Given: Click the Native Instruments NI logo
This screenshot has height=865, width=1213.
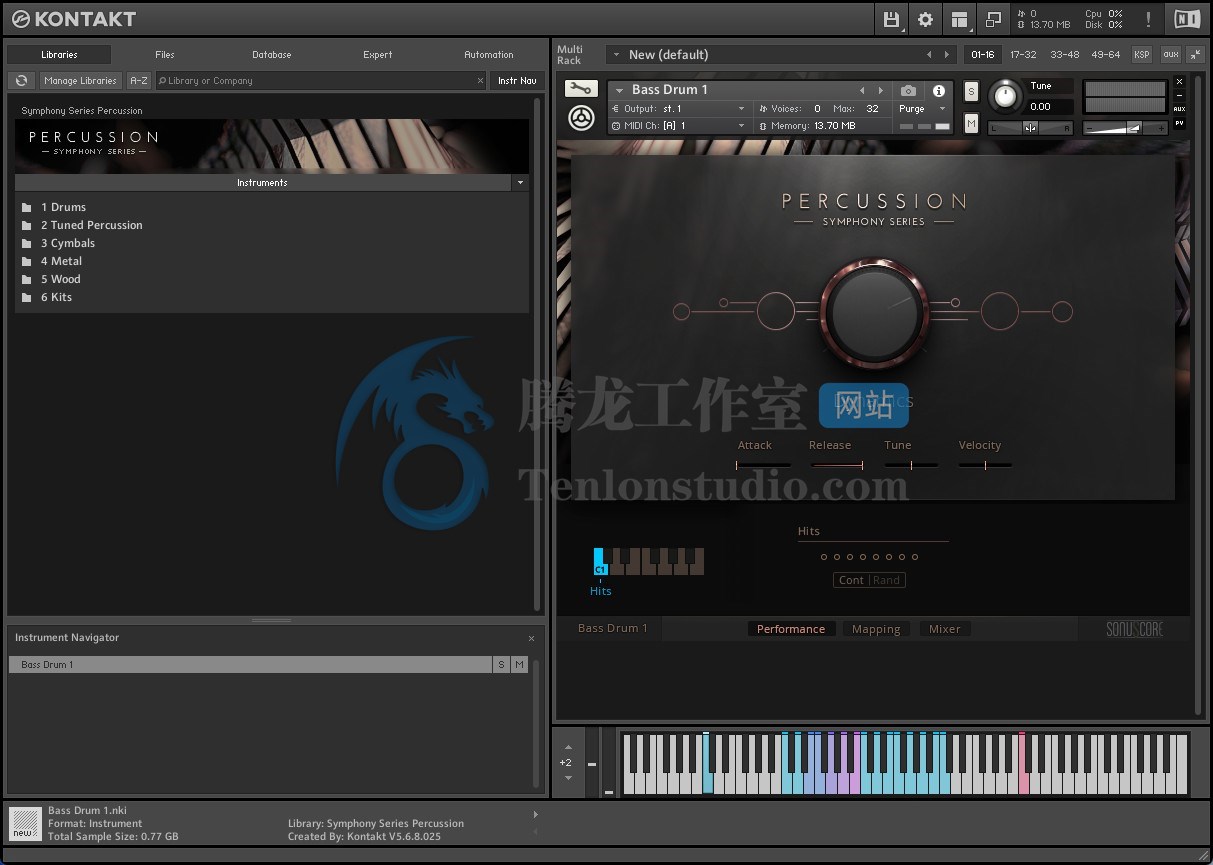Looking at the screenshot, I should [x=1187, y=19].
